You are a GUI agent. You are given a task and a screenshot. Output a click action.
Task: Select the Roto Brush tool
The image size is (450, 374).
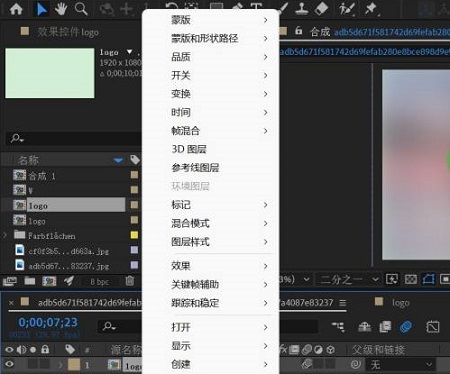(x=346, y=9)
